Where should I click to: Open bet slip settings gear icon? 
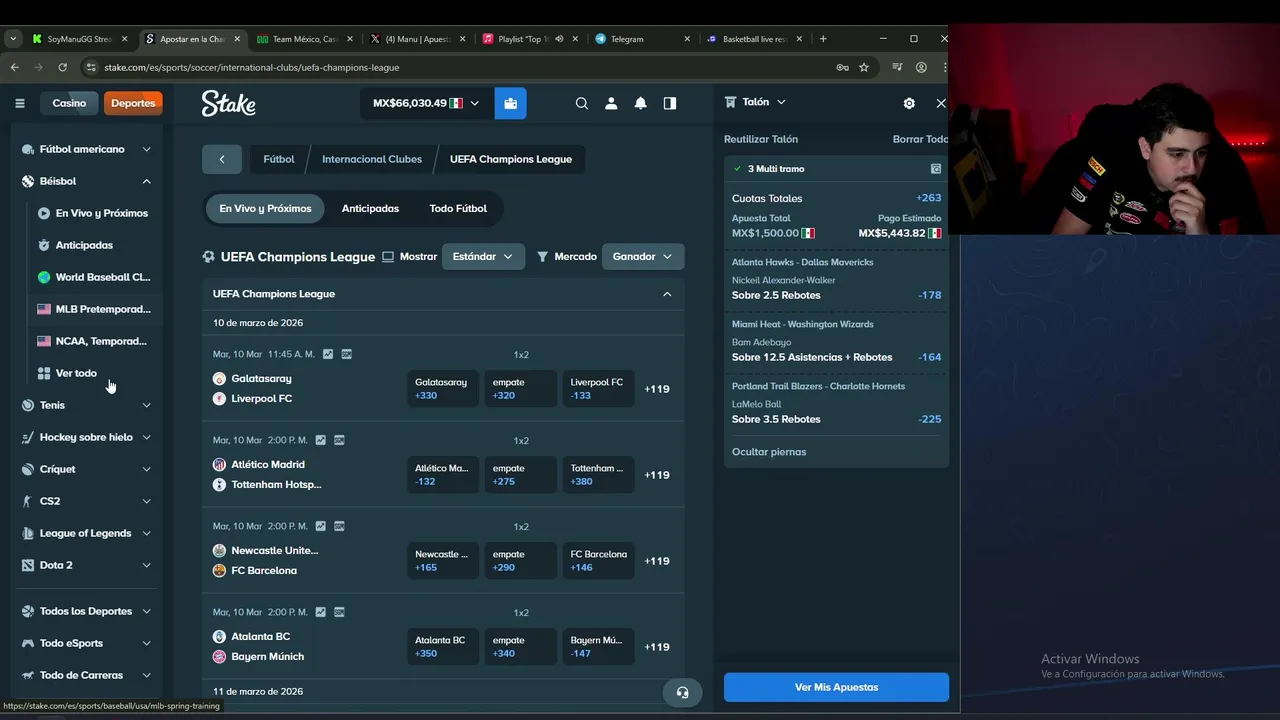point(909,103)
